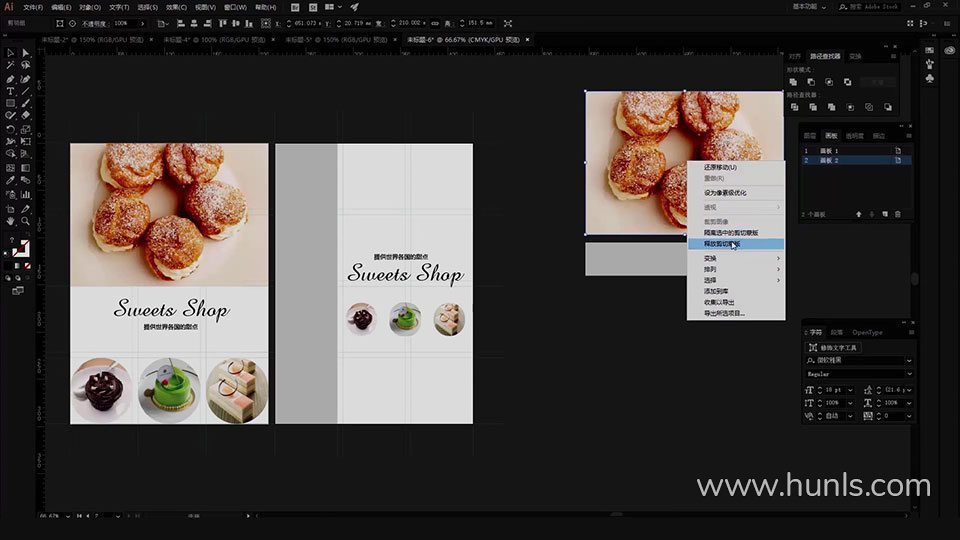Click the Divide pathfinder icon
Viewport: 960px width, 540px height.
pyautogui.click(x=794, y=107)
